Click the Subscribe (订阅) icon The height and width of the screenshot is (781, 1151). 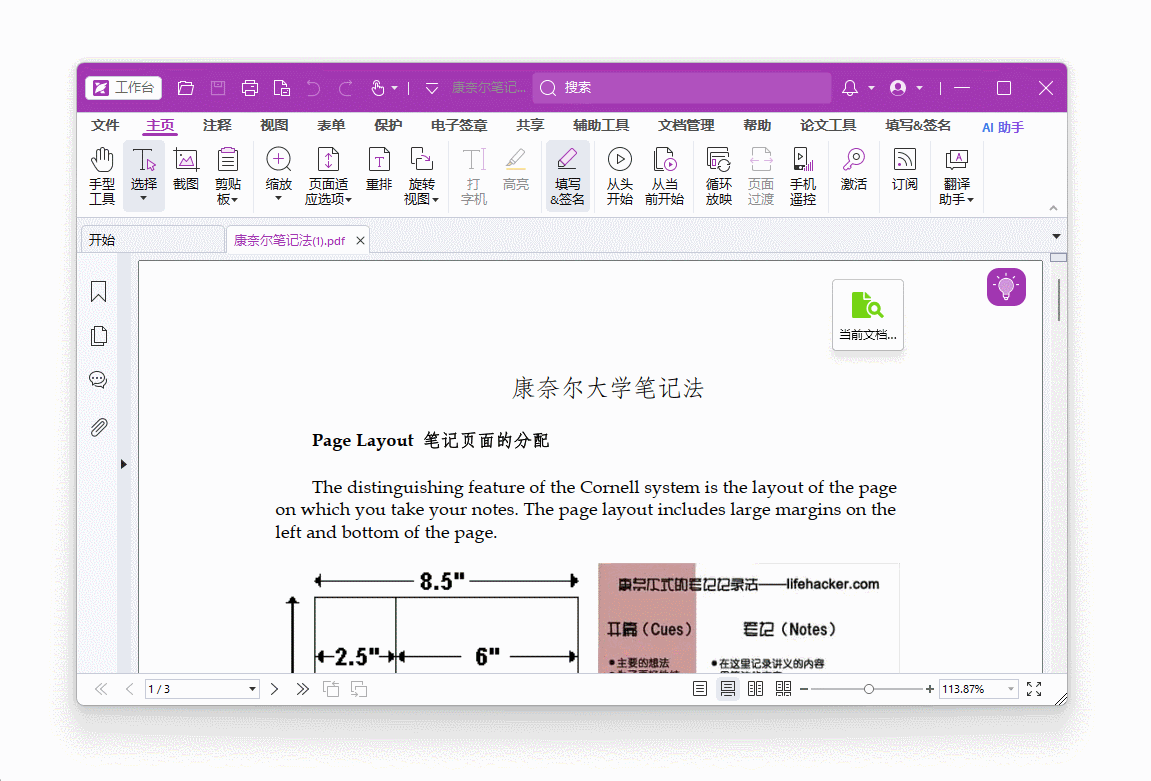[904, 170]
